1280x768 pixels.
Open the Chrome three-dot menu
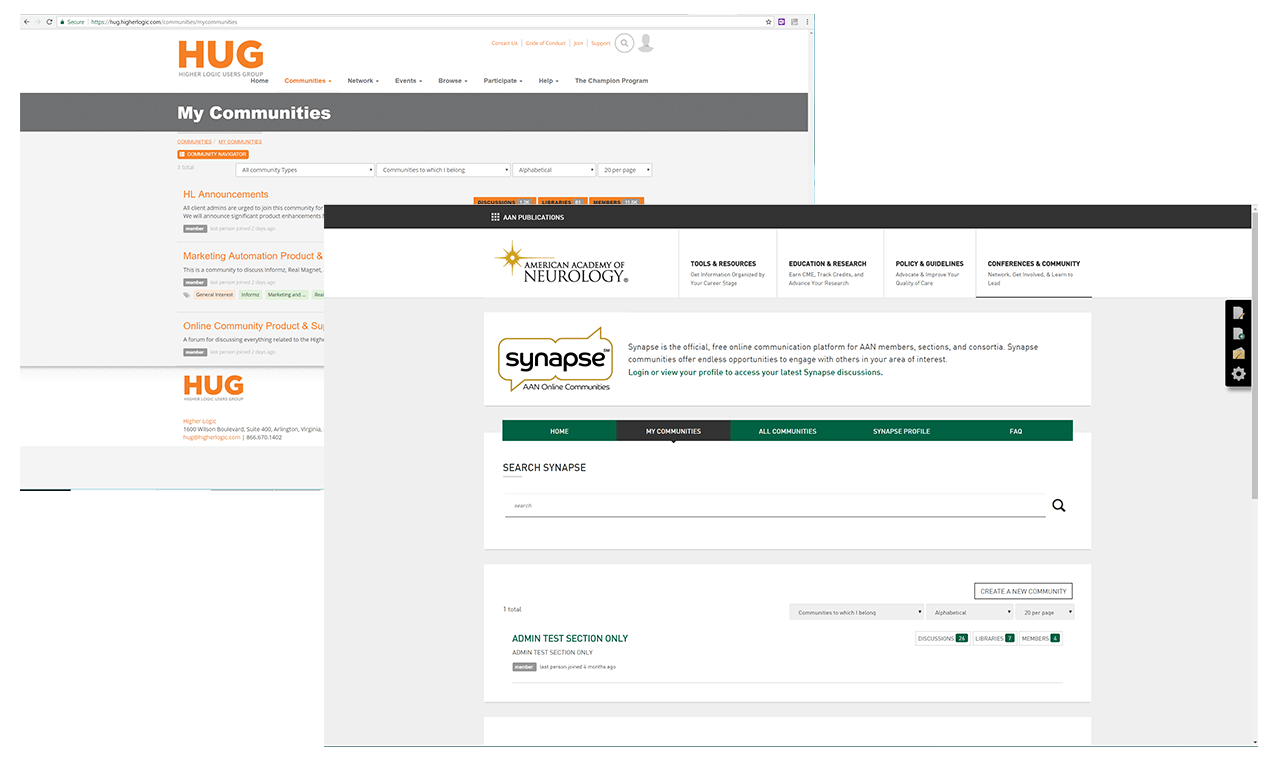pyautogui.click(x=807, y=21)
